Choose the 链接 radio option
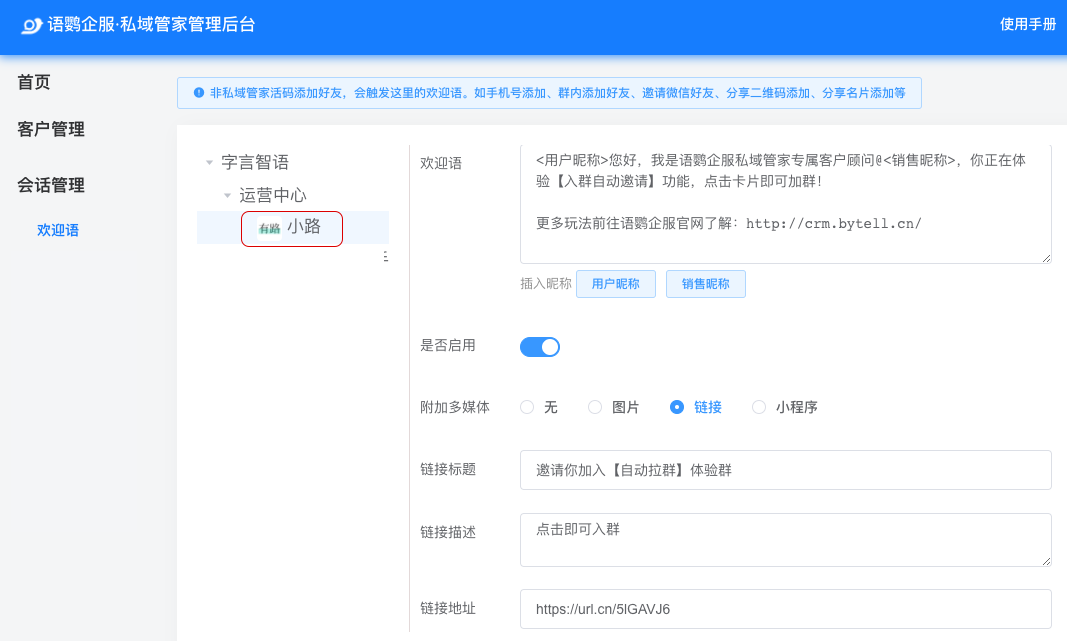 [677, 407]
